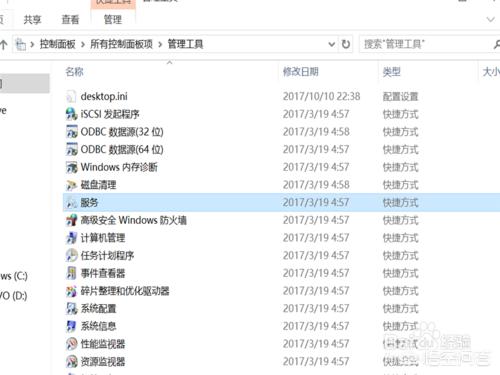Click the up-arrow navigation button

[4, 44]
